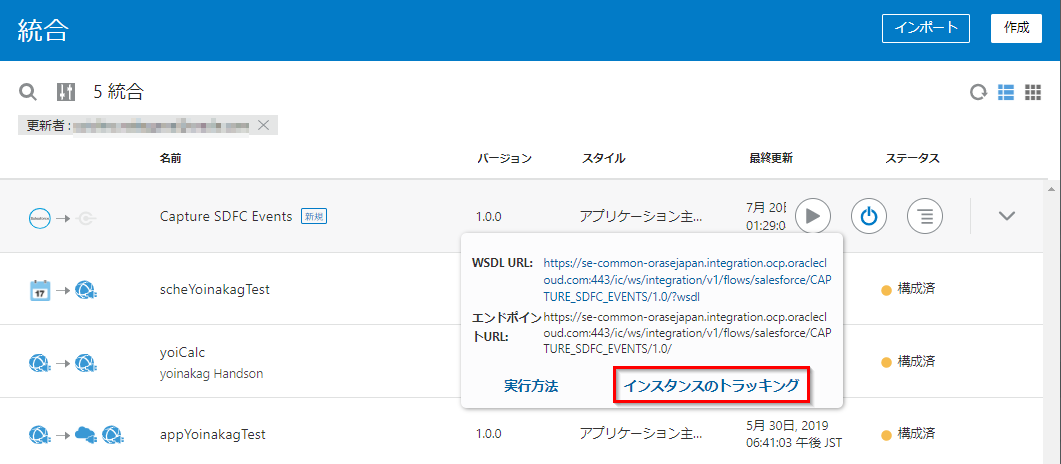Switch to grid card view
1061x464 pixels.
(1033, 92)
